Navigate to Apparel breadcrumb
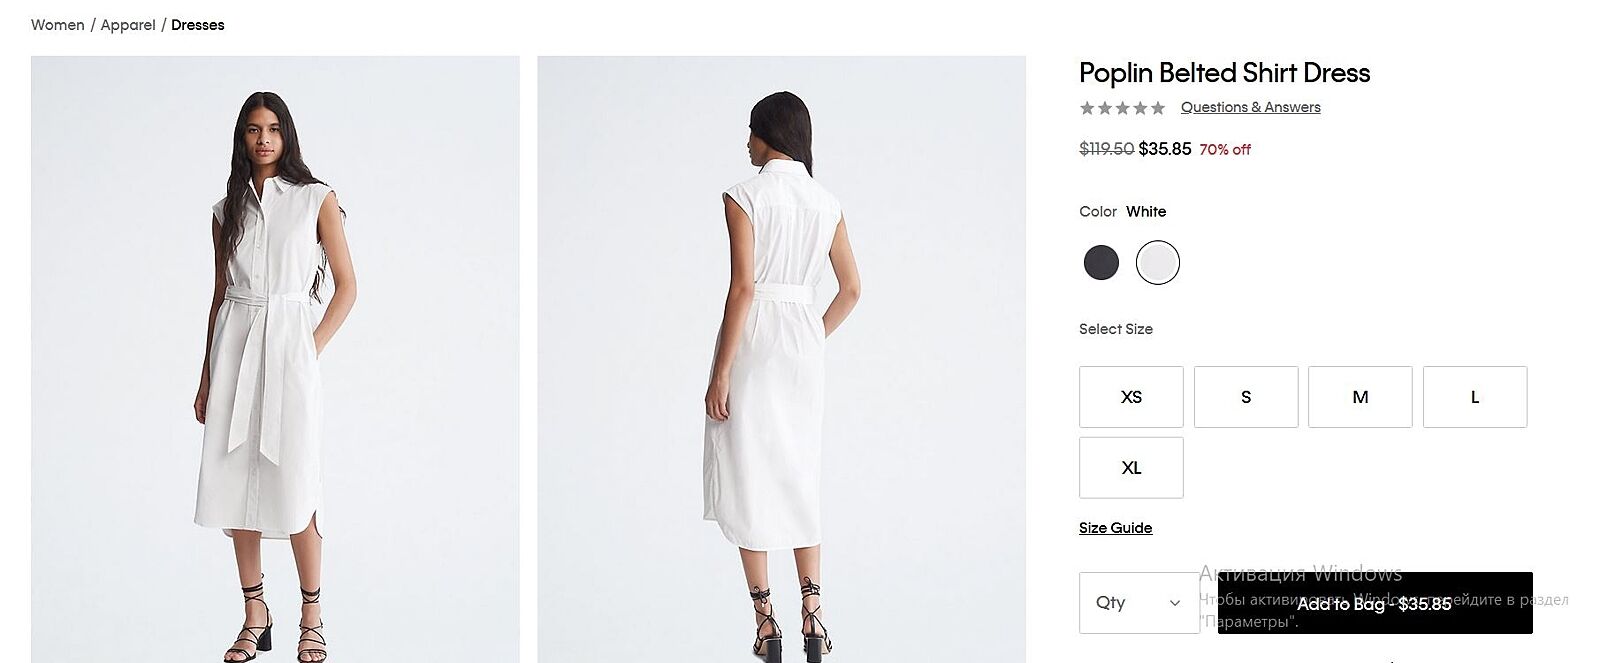The height and width of the screenshot is (663, 1600). [128, 25]
